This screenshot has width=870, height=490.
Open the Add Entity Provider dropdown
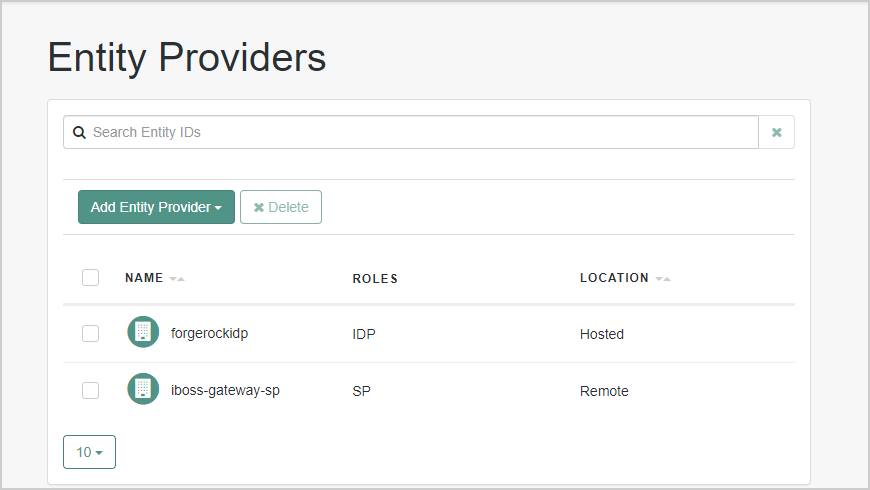[156, 207]
